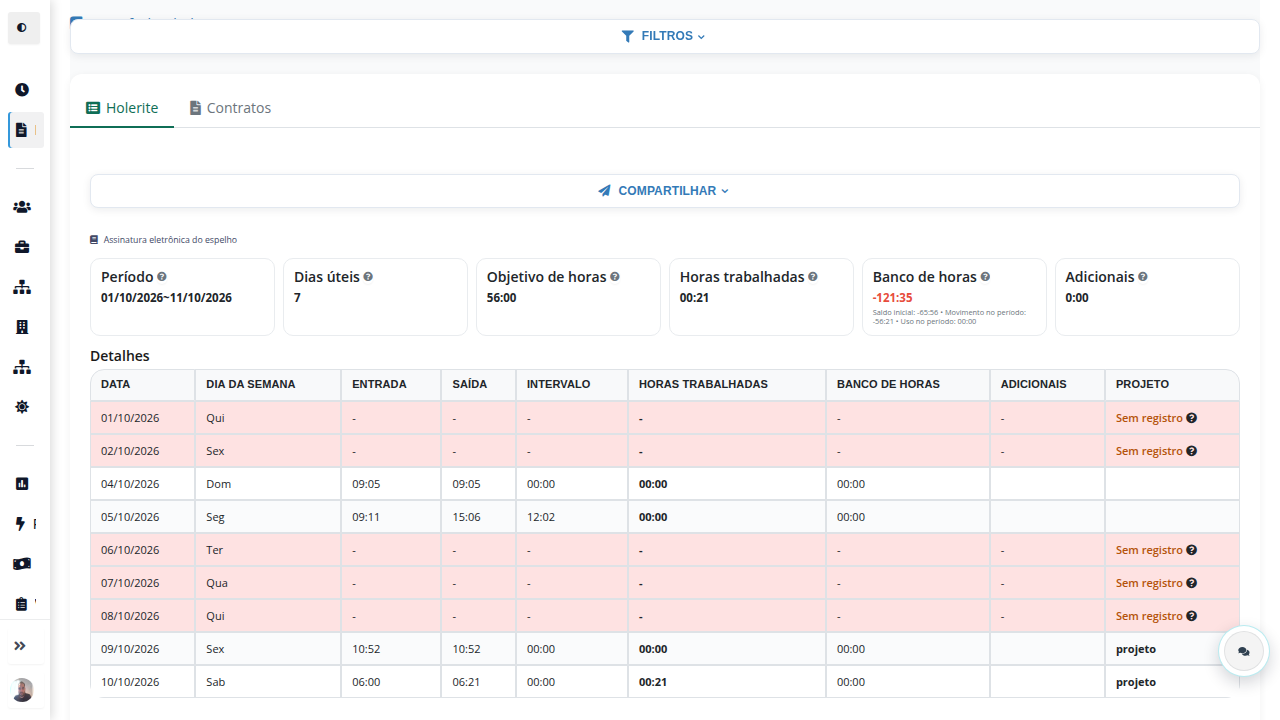Switch to the Holerite tab
This screenshot has height=720, width=1280.
click(122, 108)
